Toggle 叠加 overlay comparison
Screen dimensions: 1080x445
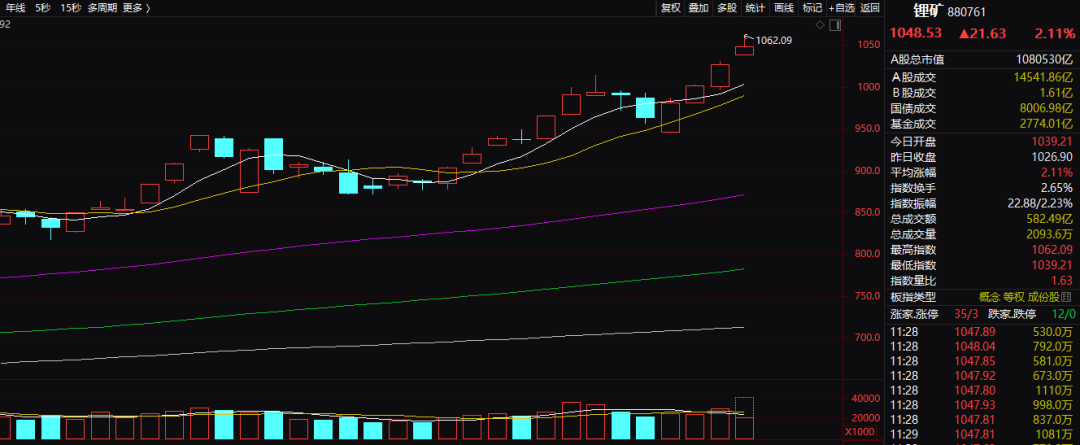[x=698, y=8]
